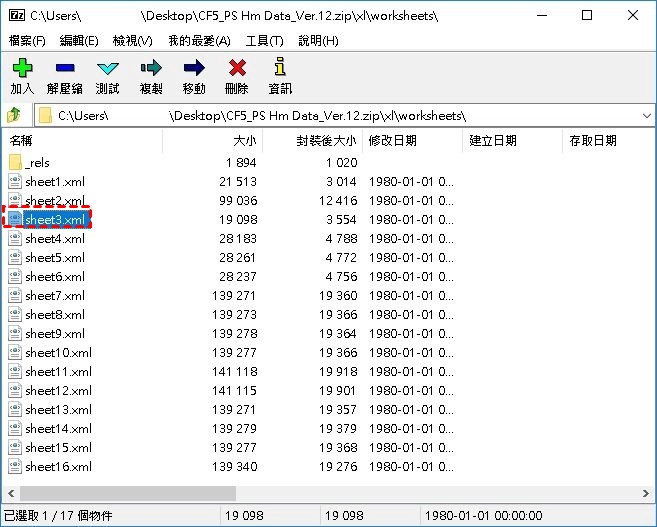Select the sheet2.xml file name

[x=55, y=201]
